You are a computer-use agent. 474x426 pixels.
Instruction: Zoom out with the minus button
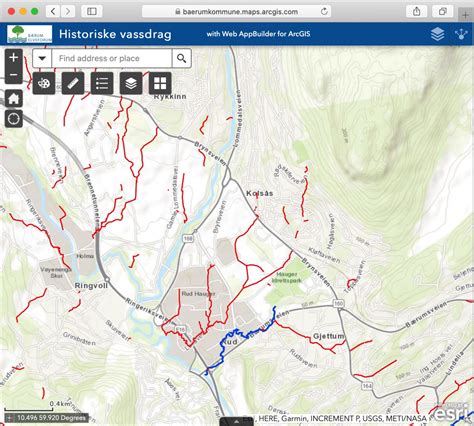click(14, 75)
